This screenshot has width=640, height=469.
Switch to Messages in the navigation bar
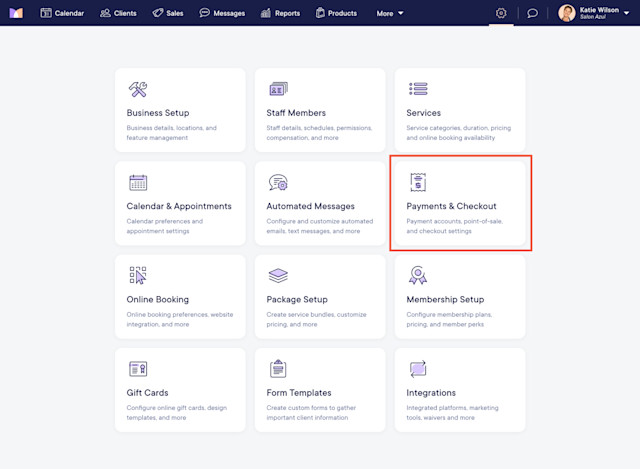pos(222,13)
